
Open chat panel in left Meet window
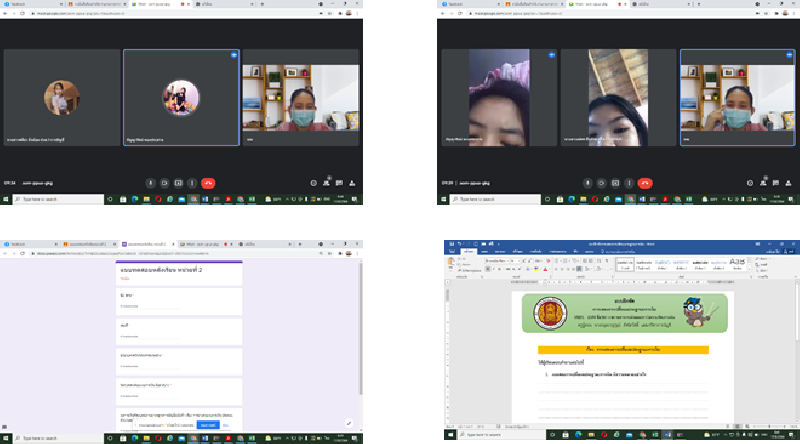(340, 183)
